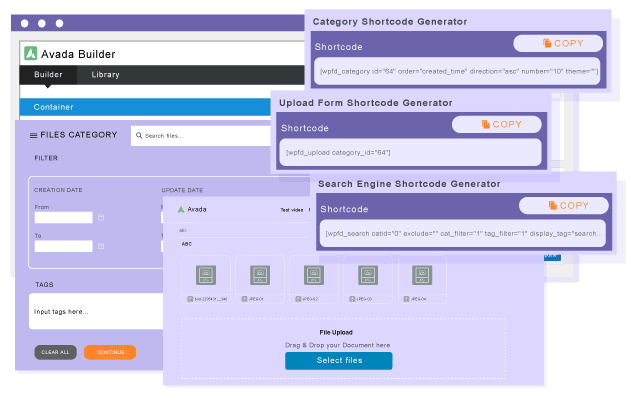The image size is (630, 396).
Task: Select the ABC category heading
Action: [187, 244]
